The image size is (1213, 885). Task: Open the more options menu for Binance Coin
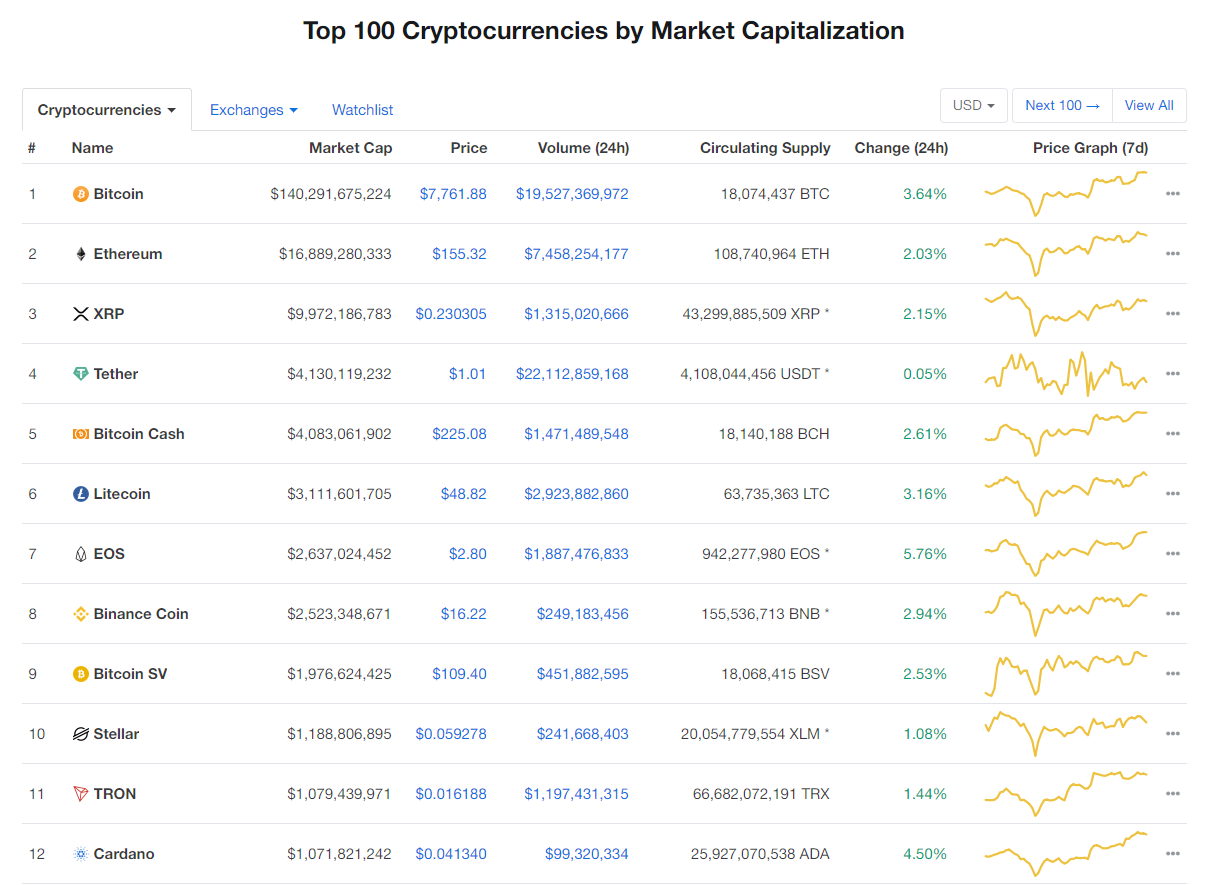pos(1173,614)
